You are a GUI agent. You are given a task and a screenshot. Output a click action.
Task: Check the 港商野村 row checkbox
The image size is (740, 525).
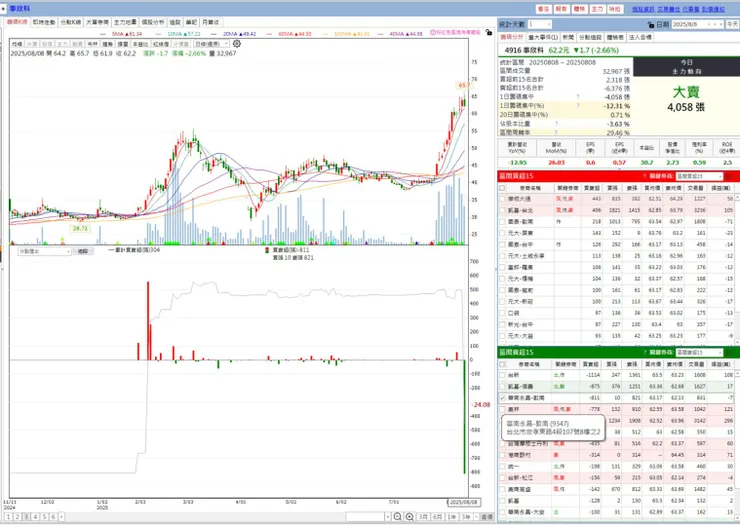[x=502, y=455]
